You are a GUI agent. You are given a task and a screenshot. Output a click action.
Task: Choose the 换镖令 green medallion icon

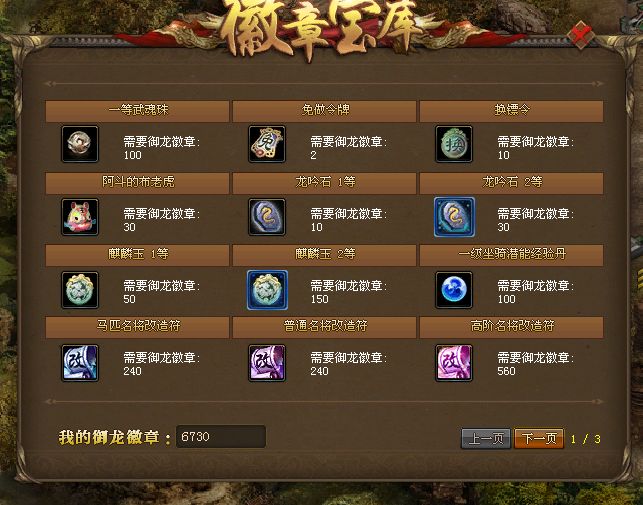point(454,144)
